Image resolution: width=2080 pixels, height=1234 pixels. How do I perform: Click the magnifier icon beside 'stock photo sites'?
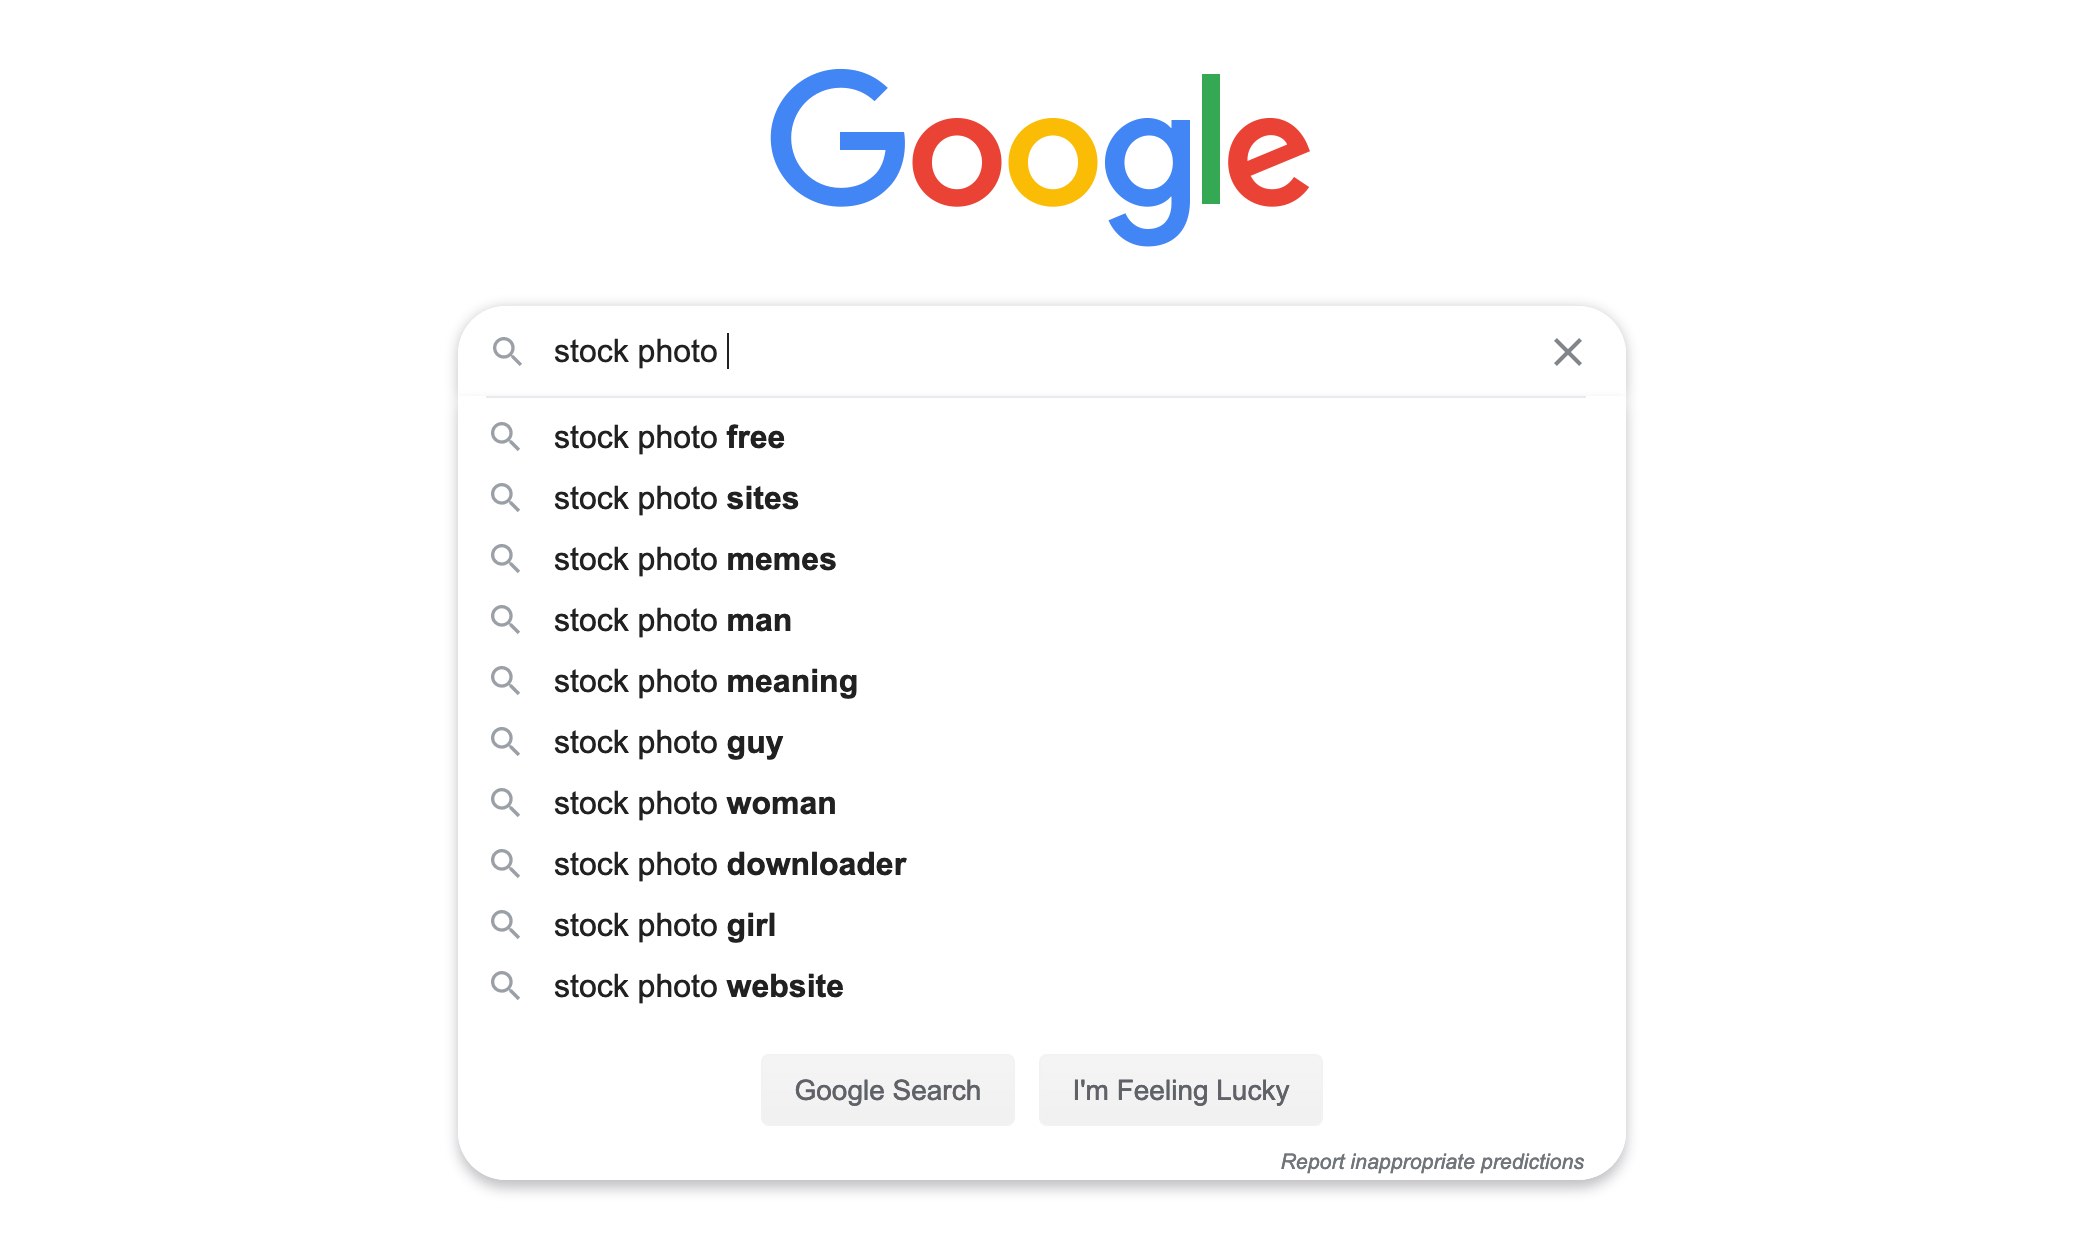507,498
